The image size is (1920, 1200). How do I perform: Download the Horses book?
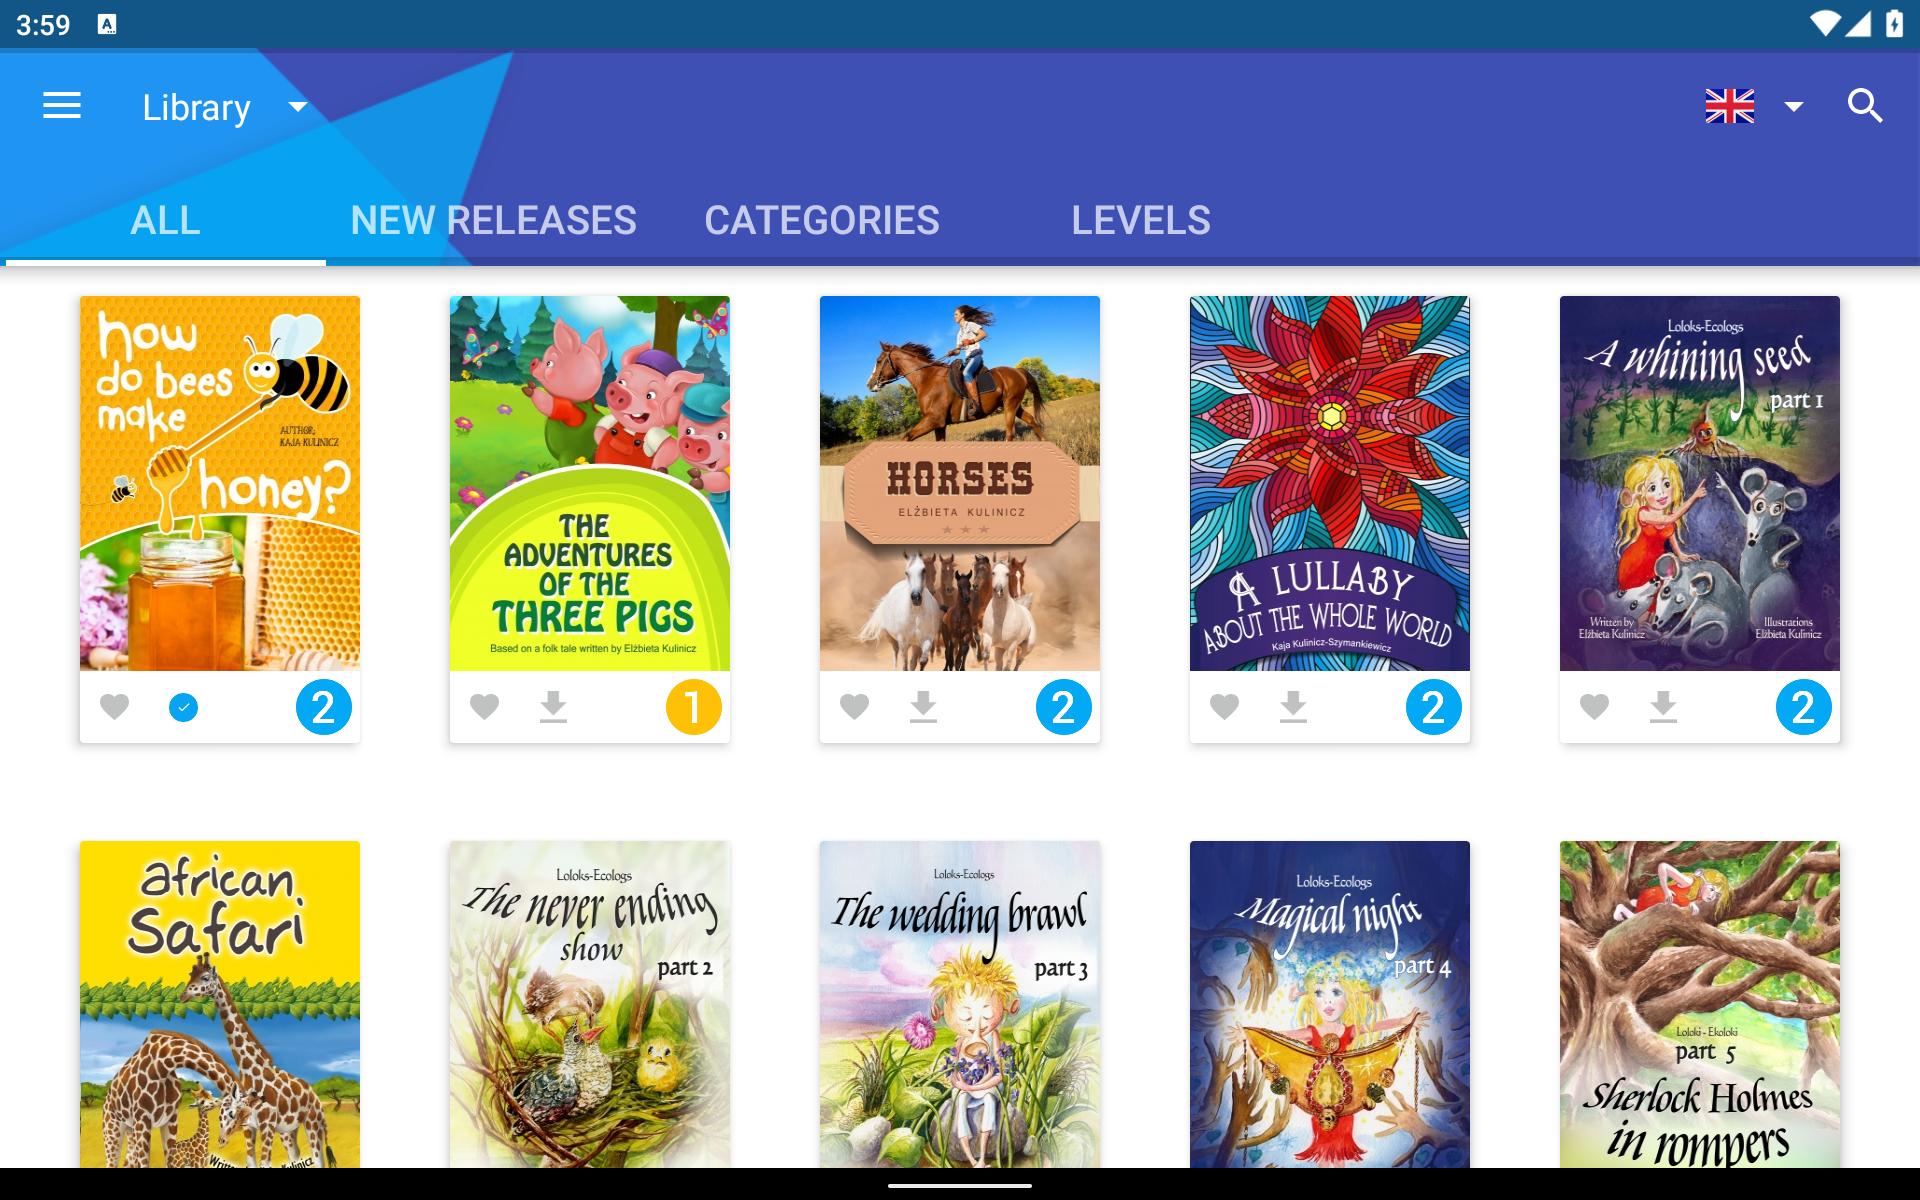923,707
